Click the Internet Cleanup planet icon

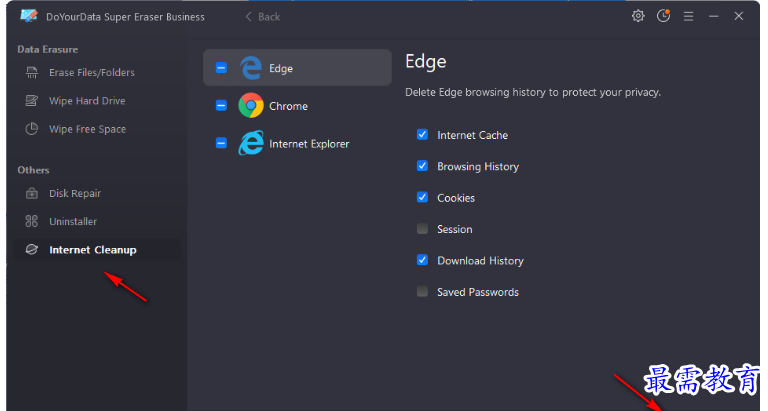point(32,250)
